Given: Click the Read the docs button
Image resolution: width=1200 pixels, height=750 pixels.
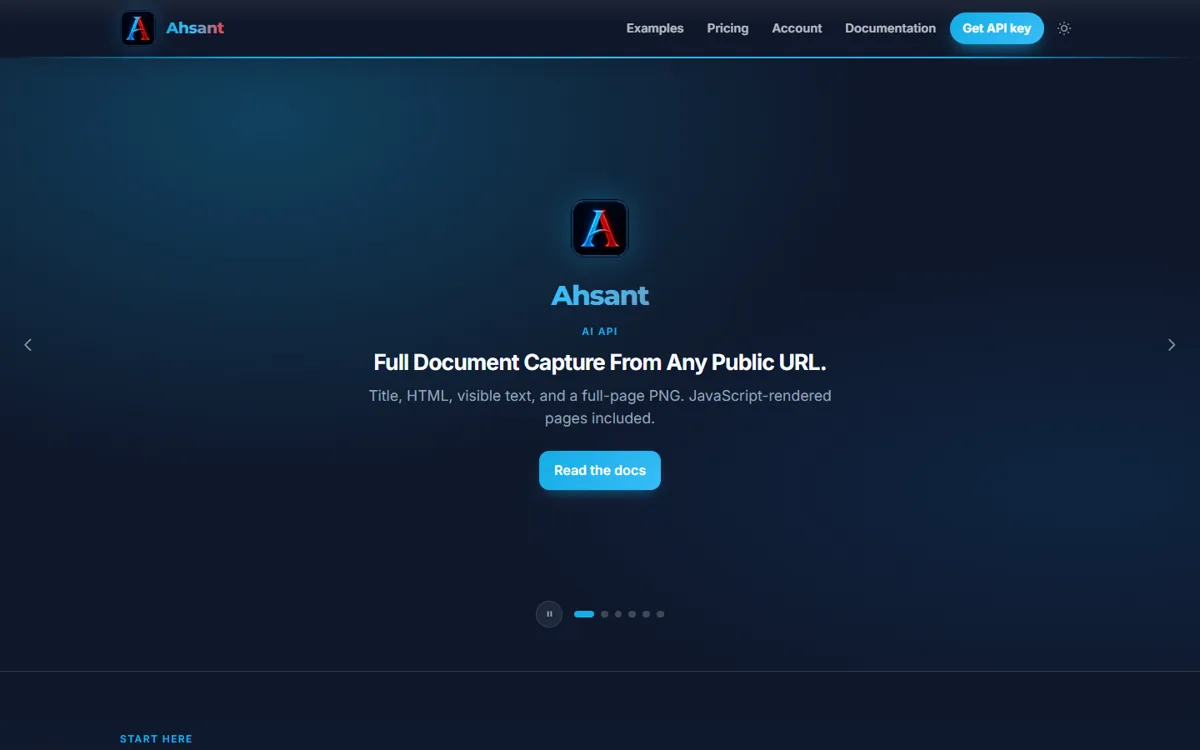Looking at the screenshot, I should tap(600, 470).
